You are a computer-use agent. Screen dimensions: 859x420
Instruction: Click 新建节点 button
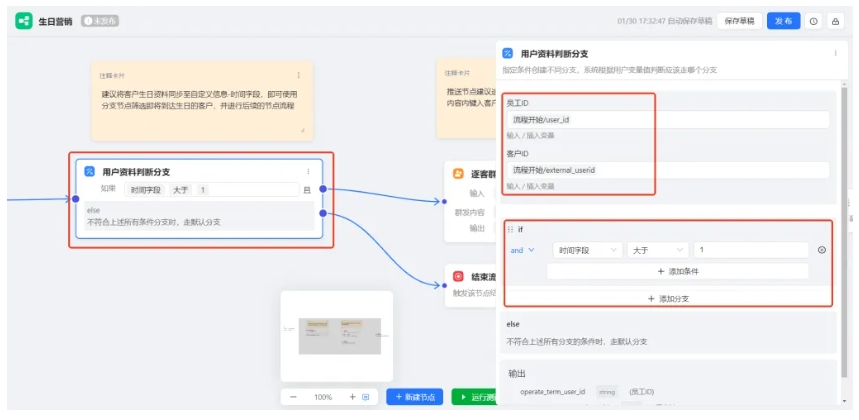tap(415, 397)
